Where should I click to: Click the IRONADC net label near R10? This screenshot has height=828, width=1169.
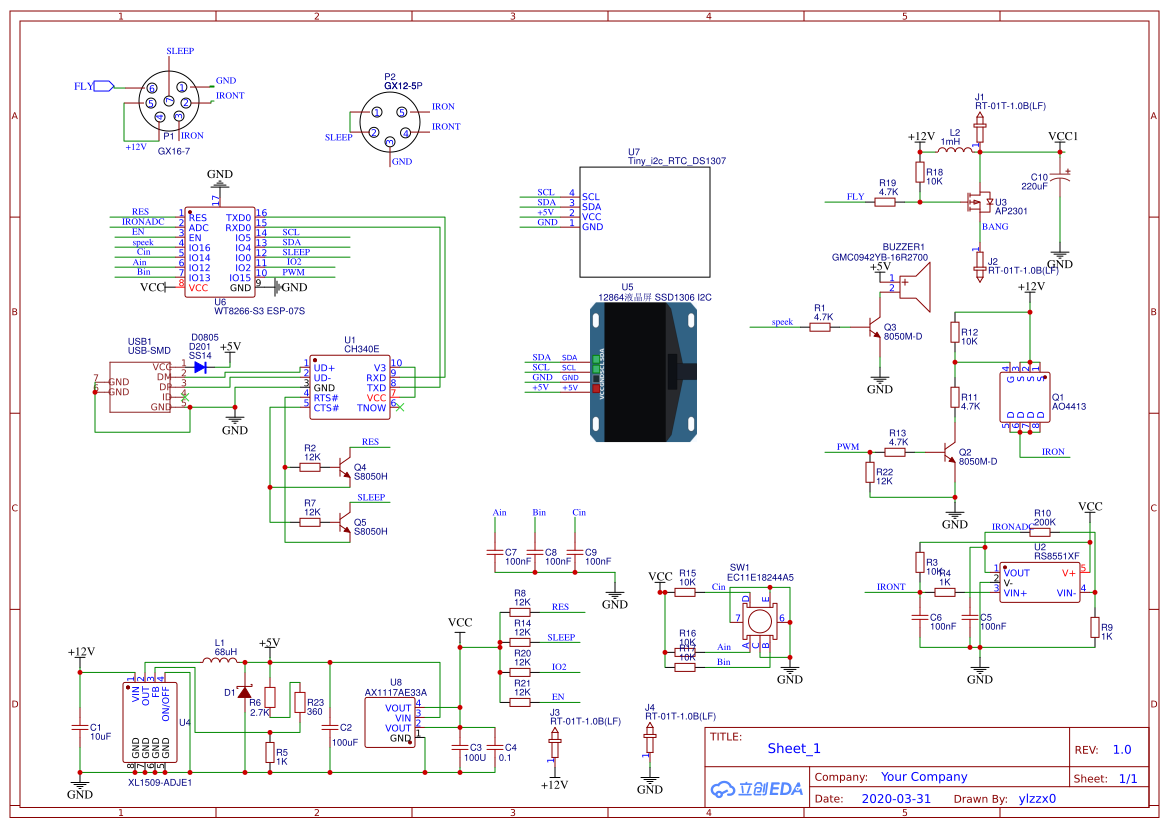[x=1012, y=527]
